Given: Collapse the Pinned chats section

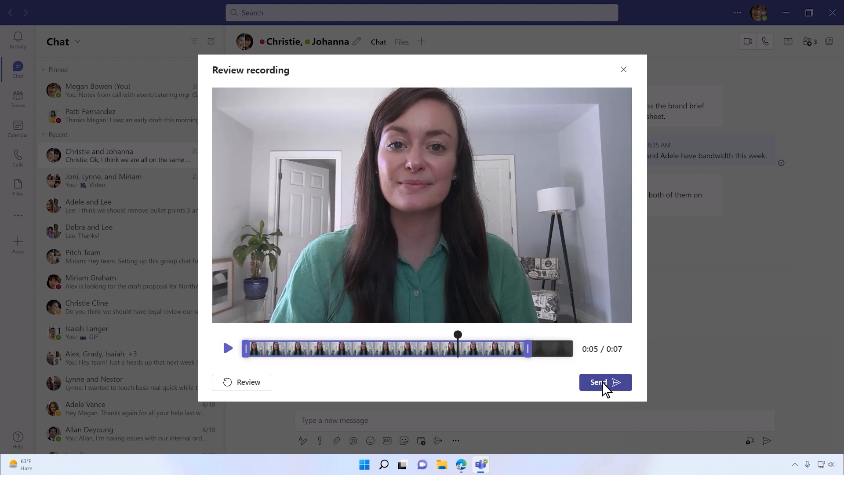Looking at the screenshot, I should (x=43, y=70).
